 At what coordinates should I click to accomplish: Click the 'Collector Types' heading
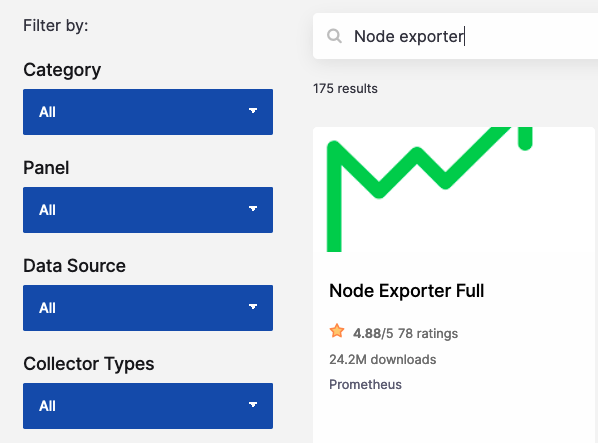point(89,364)
